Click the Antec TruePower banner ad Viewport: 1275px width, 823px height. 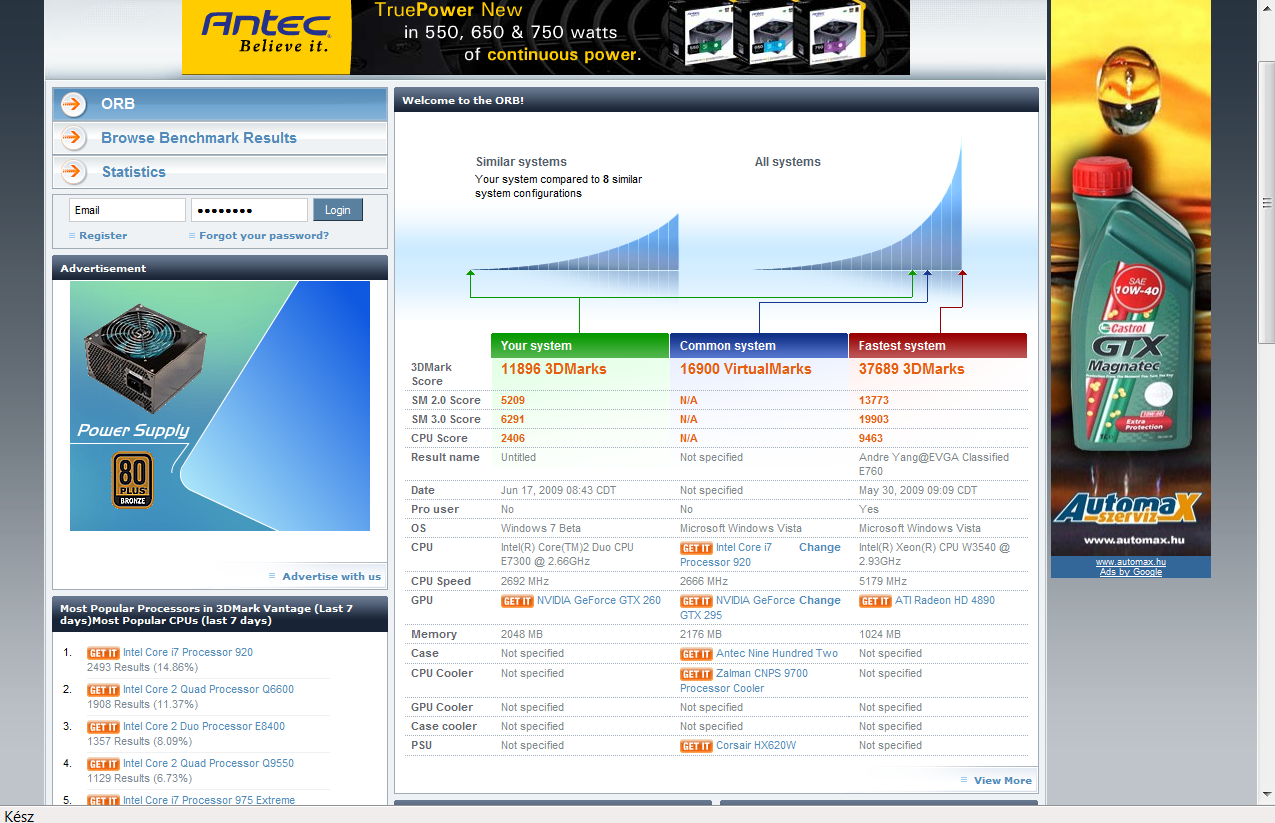click(x=546, y=37)
